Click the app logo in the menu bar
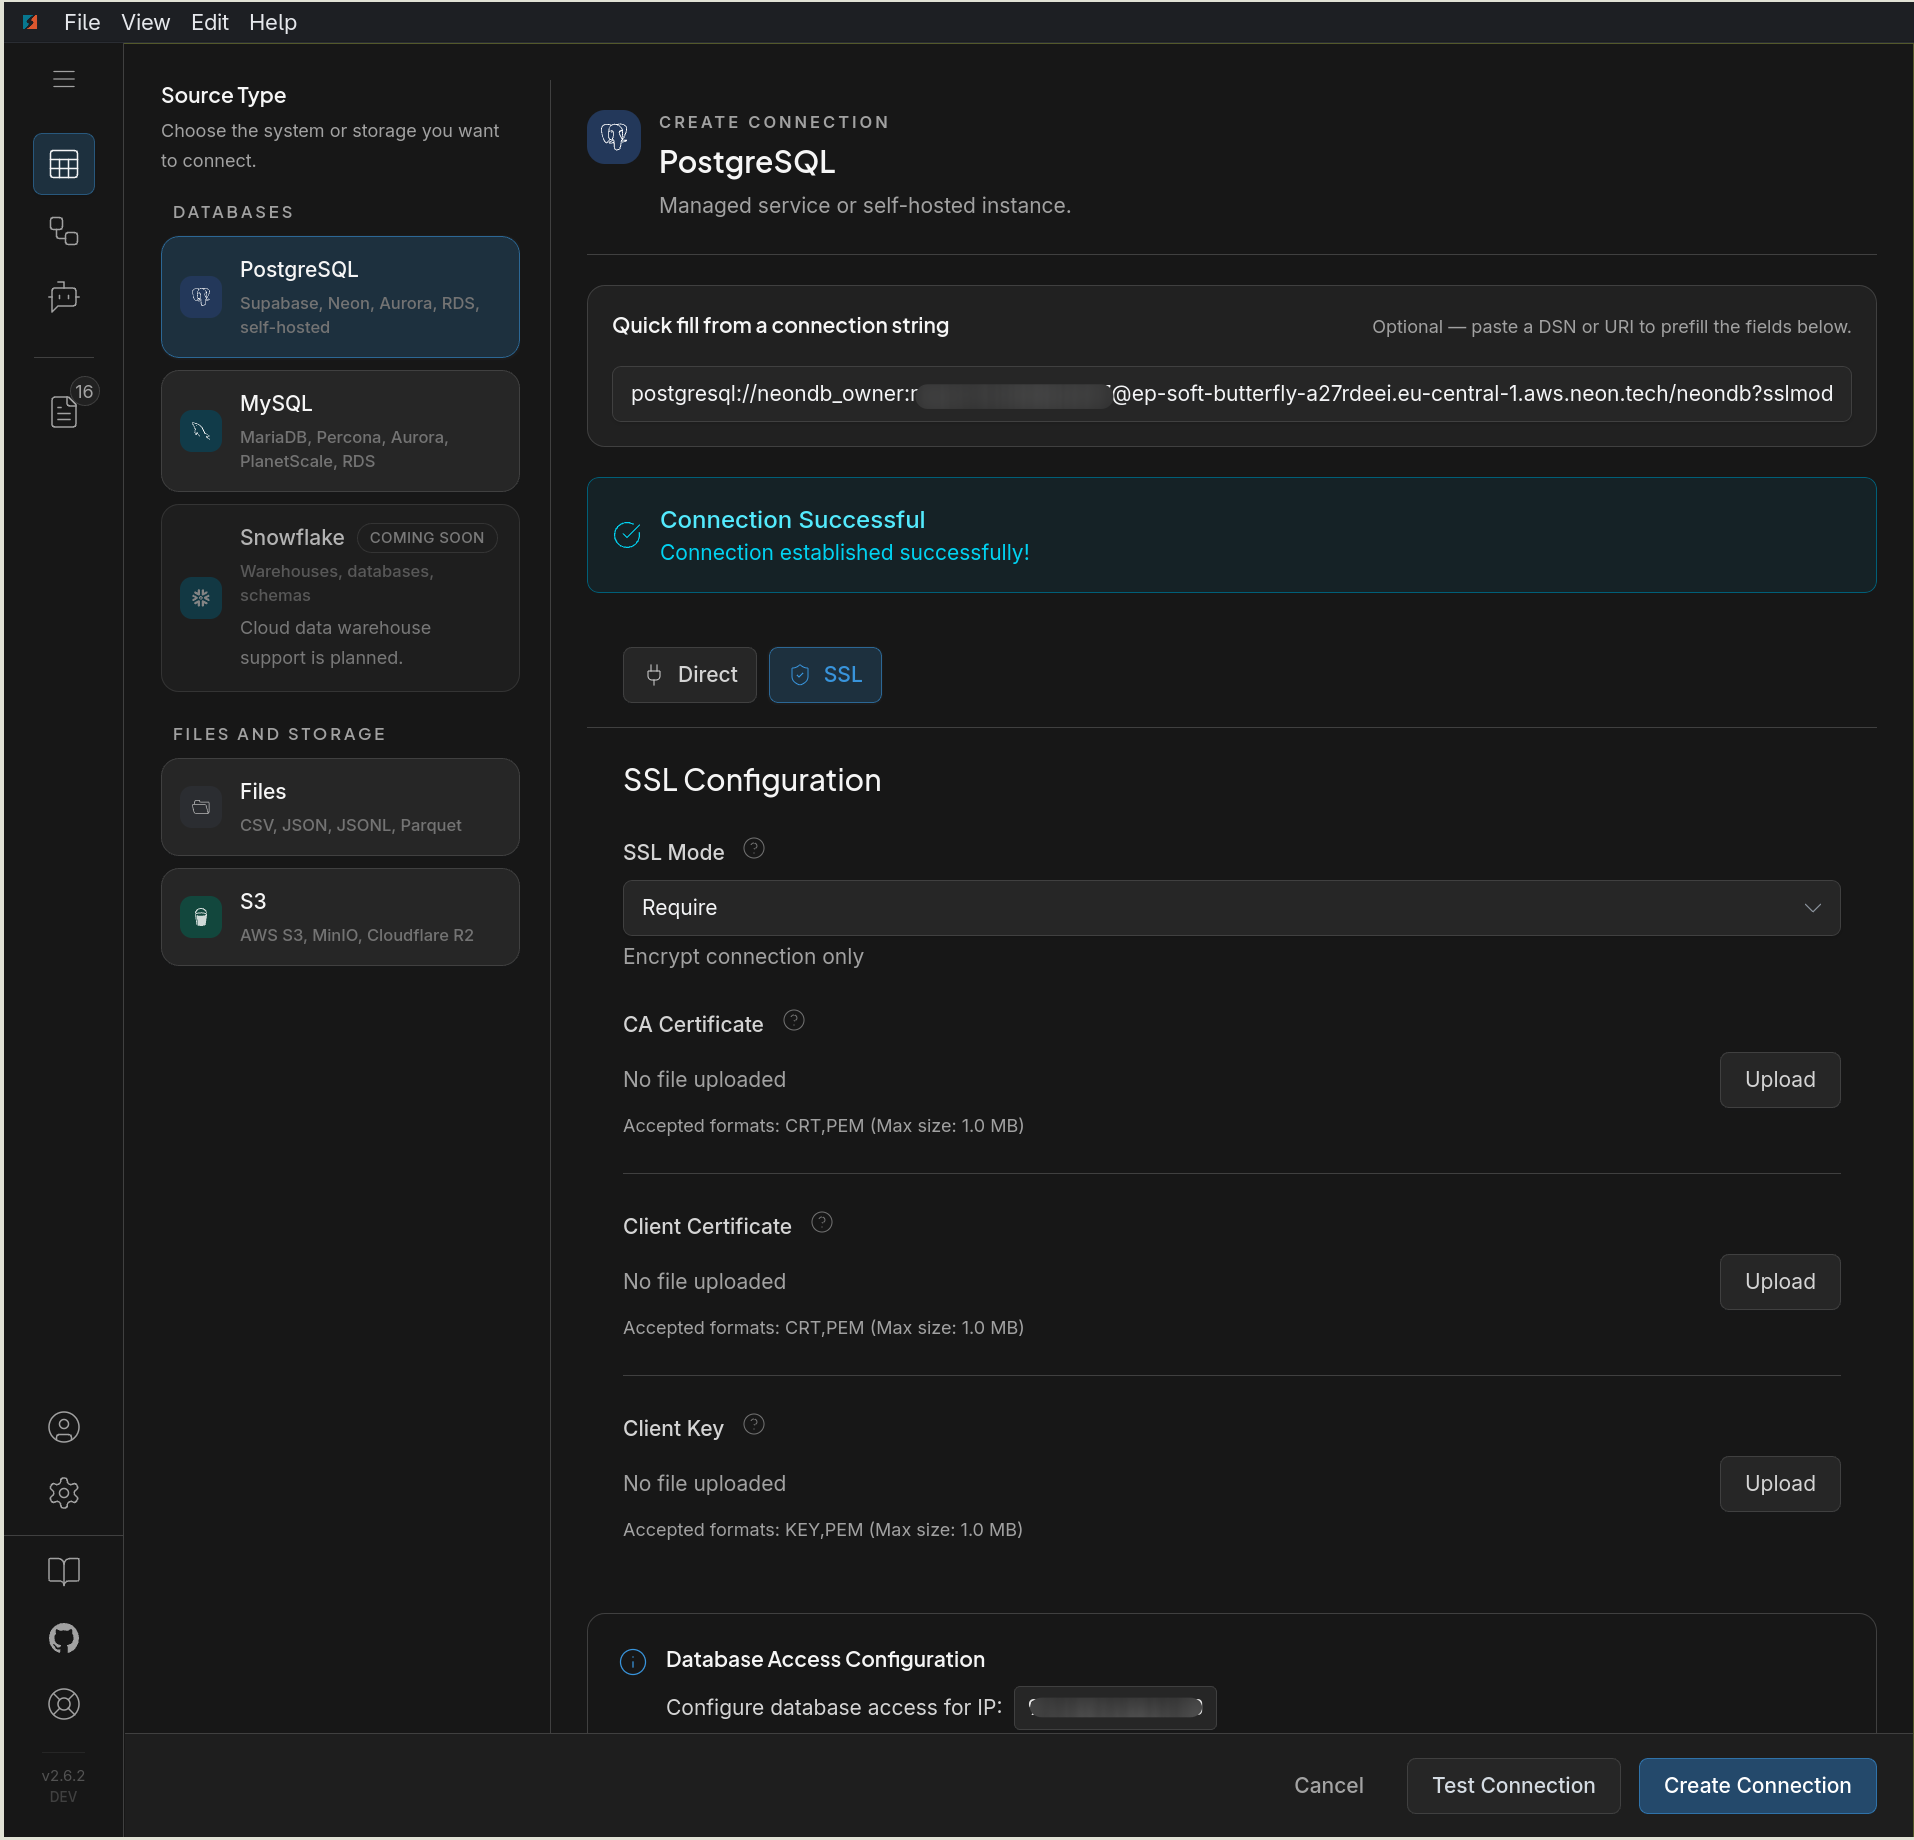The width and height of the screenshot is (1914, 1840). pyautogui.click(x=30, y=22)
